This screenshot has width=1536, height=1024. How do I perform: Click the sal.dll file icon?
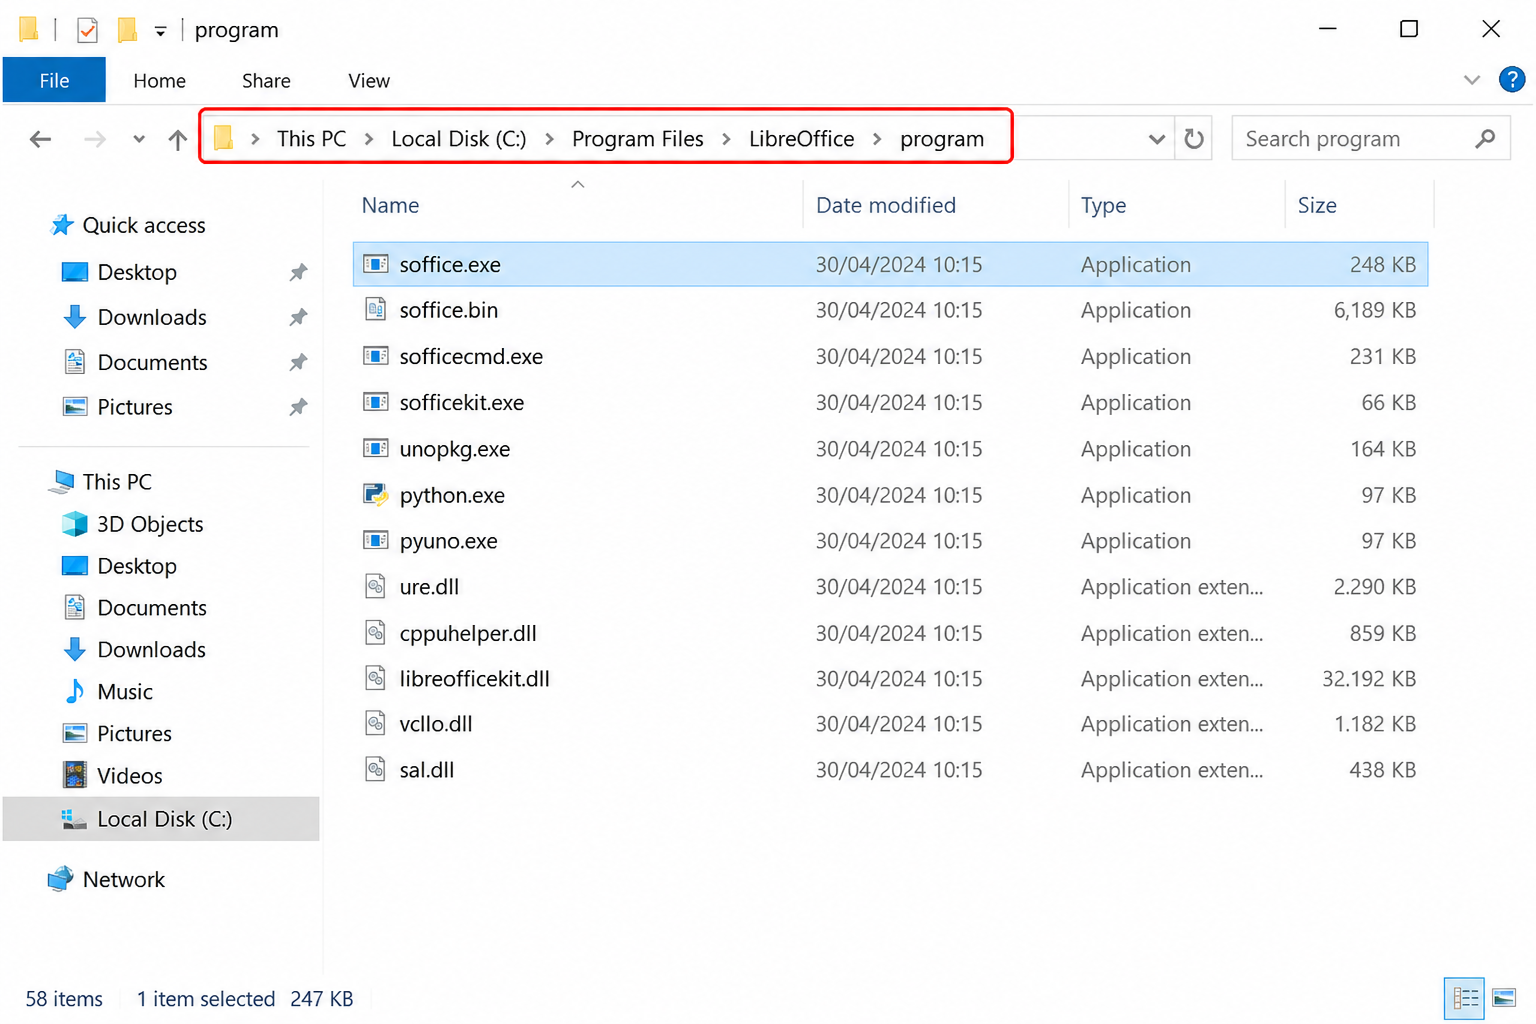point(375,769)
